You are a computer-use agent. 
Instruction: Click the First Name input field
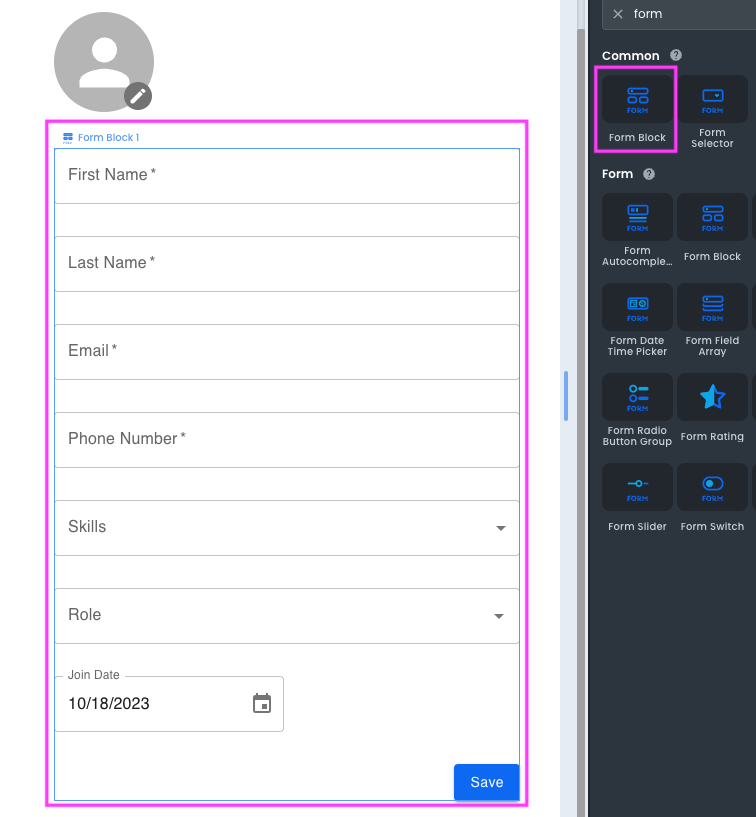pos(286,175)
